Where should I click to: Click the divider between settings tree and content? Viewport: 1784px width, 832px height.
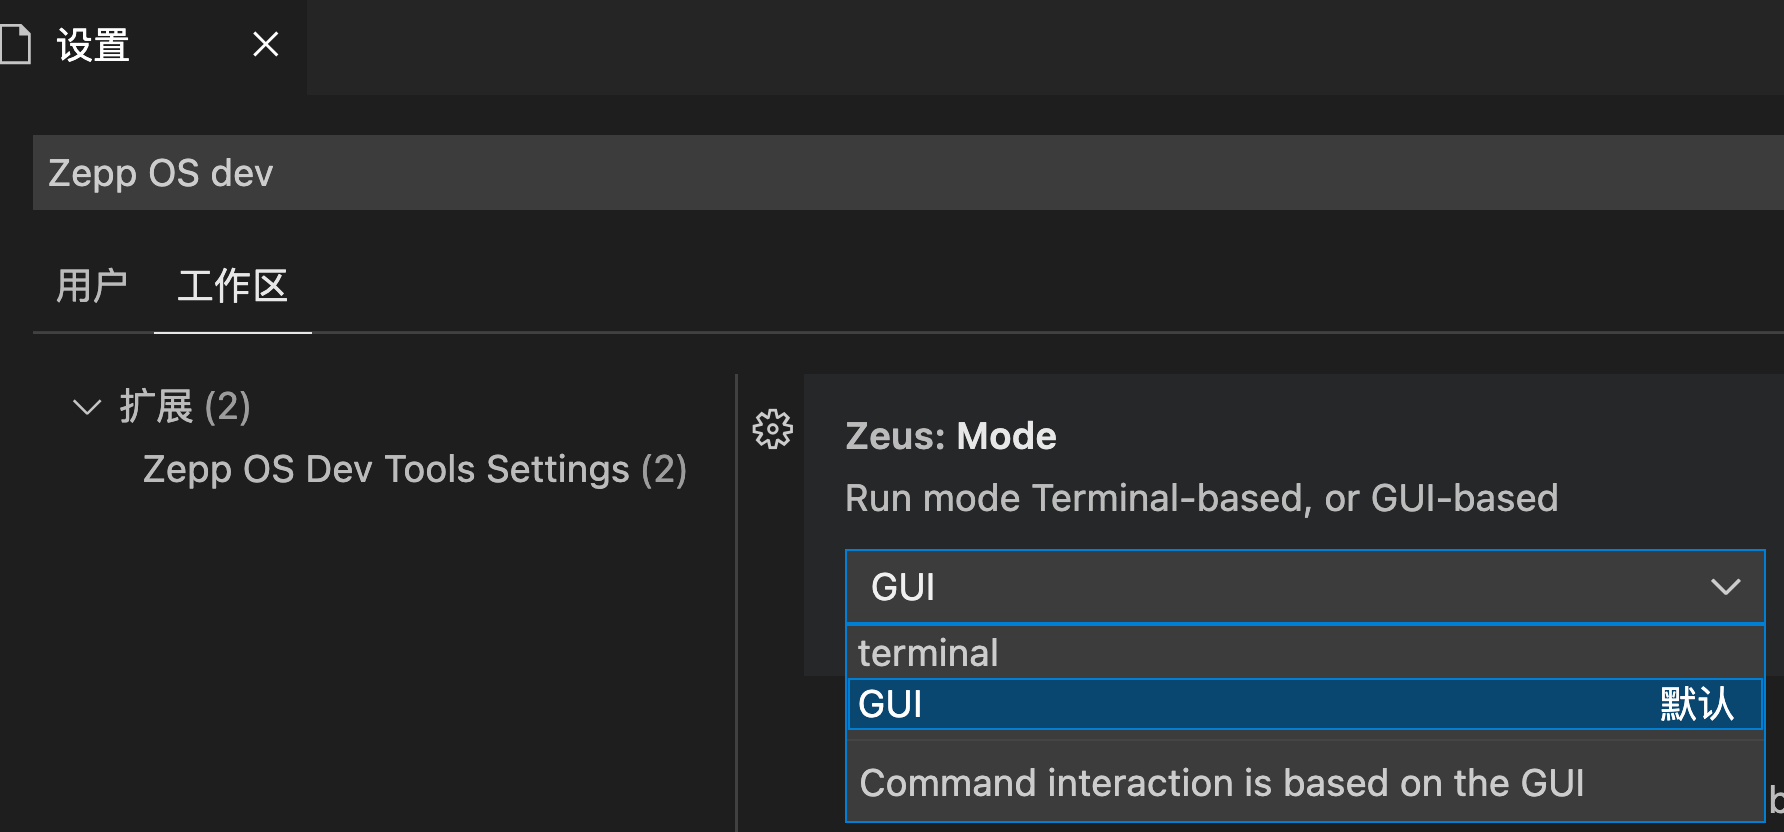(x=737, y=600)
